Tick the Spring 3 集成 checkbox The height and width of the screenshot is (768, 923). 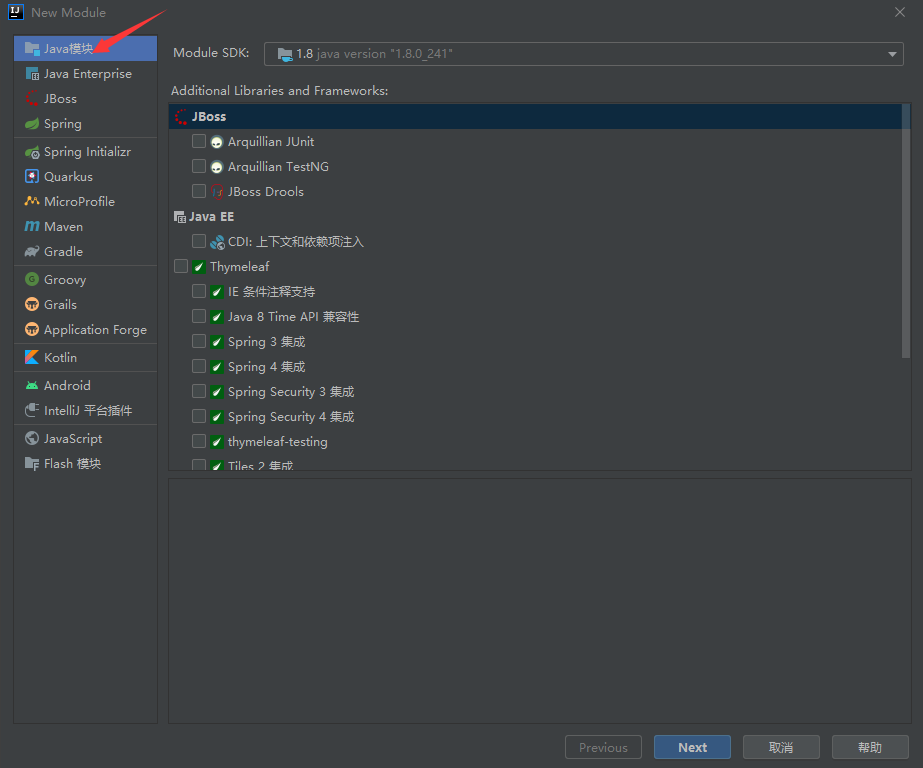(199, 341)
